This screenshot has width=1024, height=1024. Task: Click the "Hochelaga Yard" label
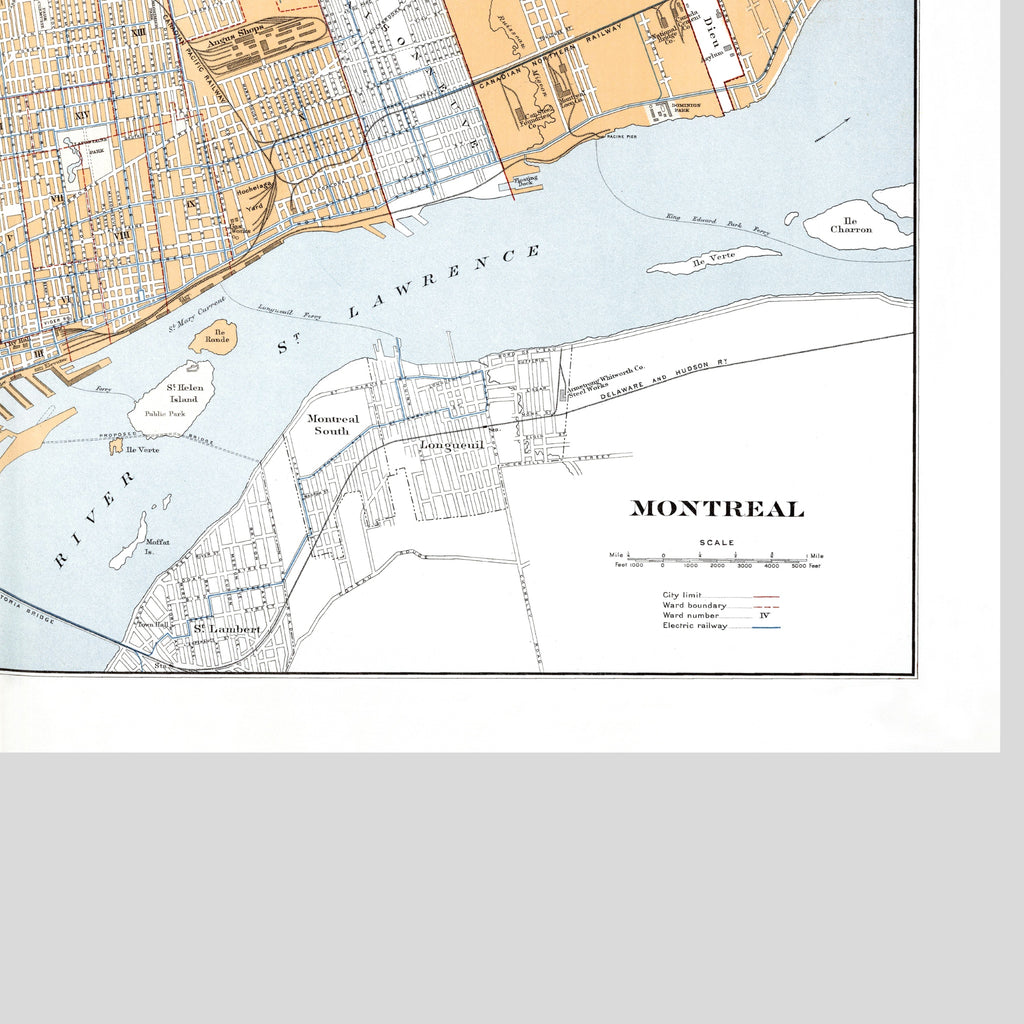click(253, 195)
